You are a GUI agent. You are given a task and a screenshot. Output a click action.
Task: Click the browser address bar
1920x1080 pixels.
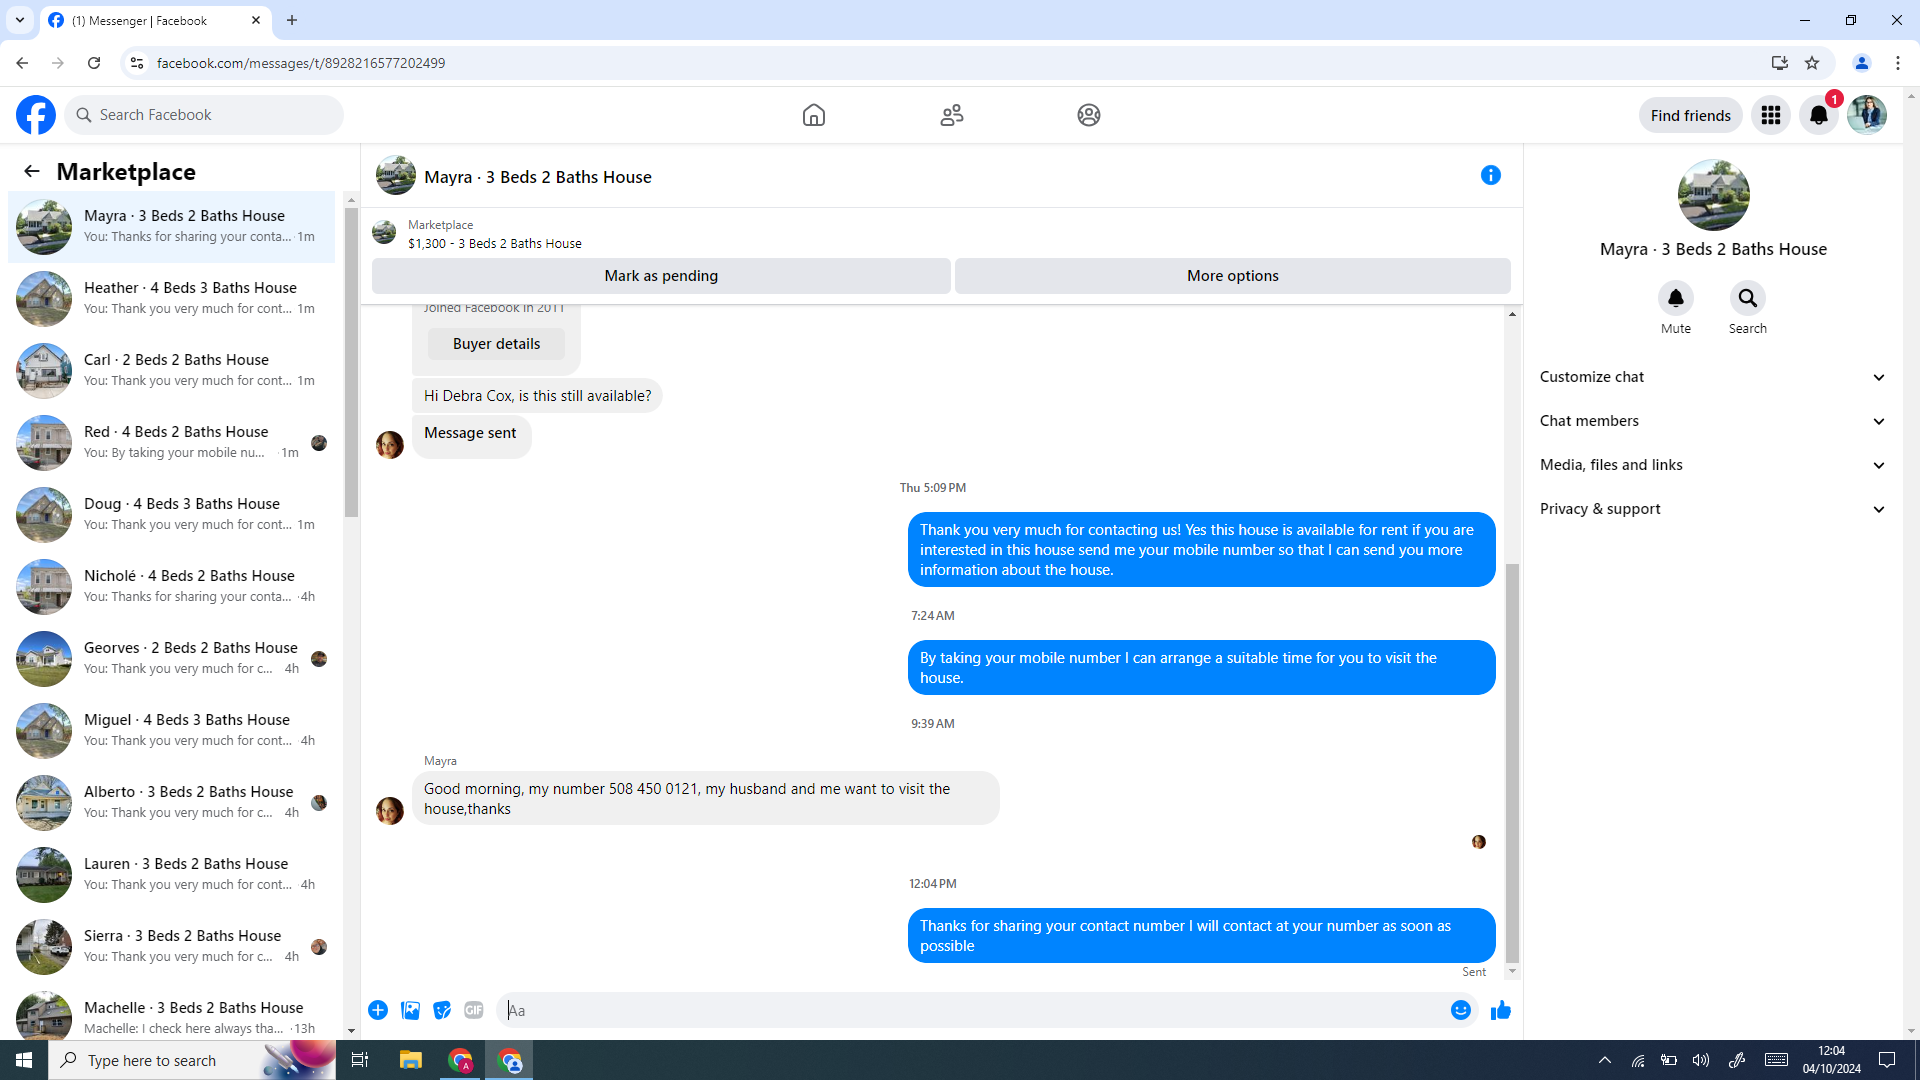coord(950,63)
